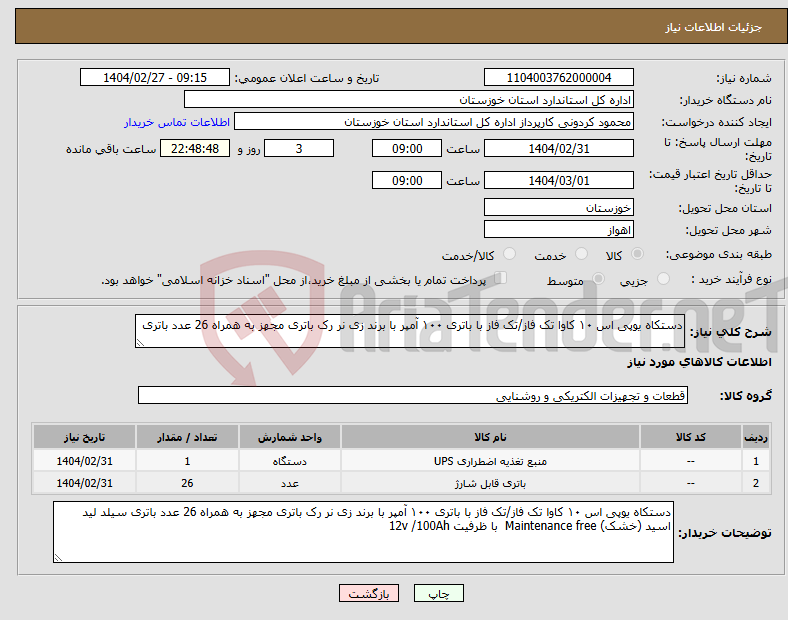Screen dimensions: 788x620
Task: Select the کالا/خدمت radio button
Action: [x=510, y=254]
